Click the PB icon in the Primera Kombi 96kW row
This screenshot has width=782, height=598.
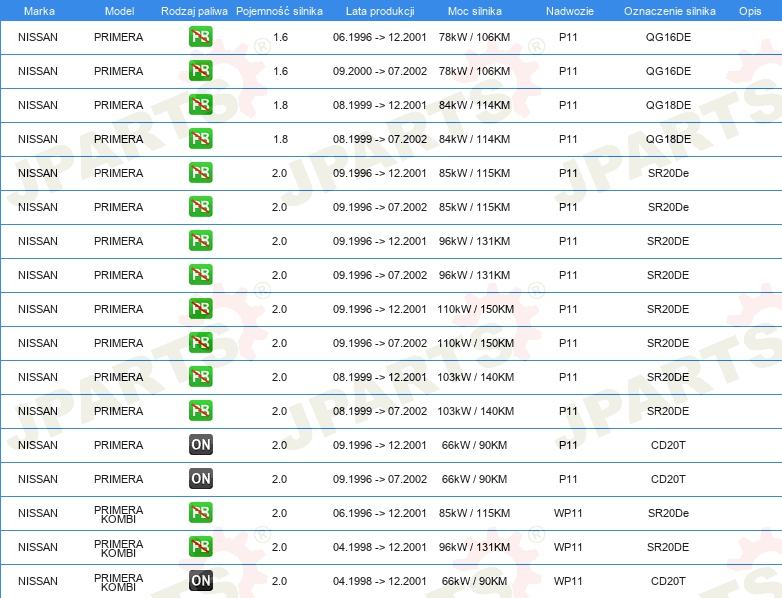coord(200,547)
